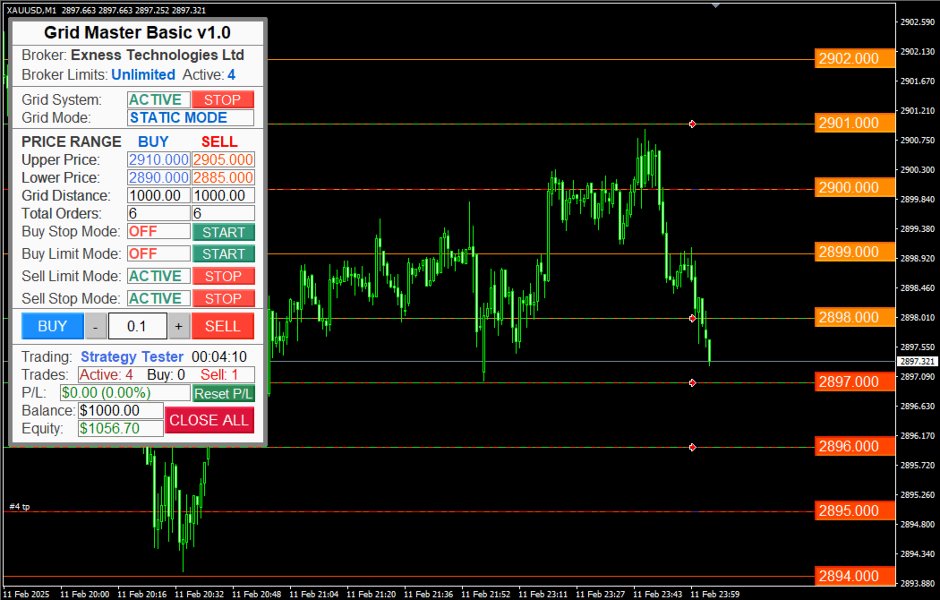The image size is (940, 600).
Task: Increase lot size with the plus stepper
Action: click(x=180, y=325)
